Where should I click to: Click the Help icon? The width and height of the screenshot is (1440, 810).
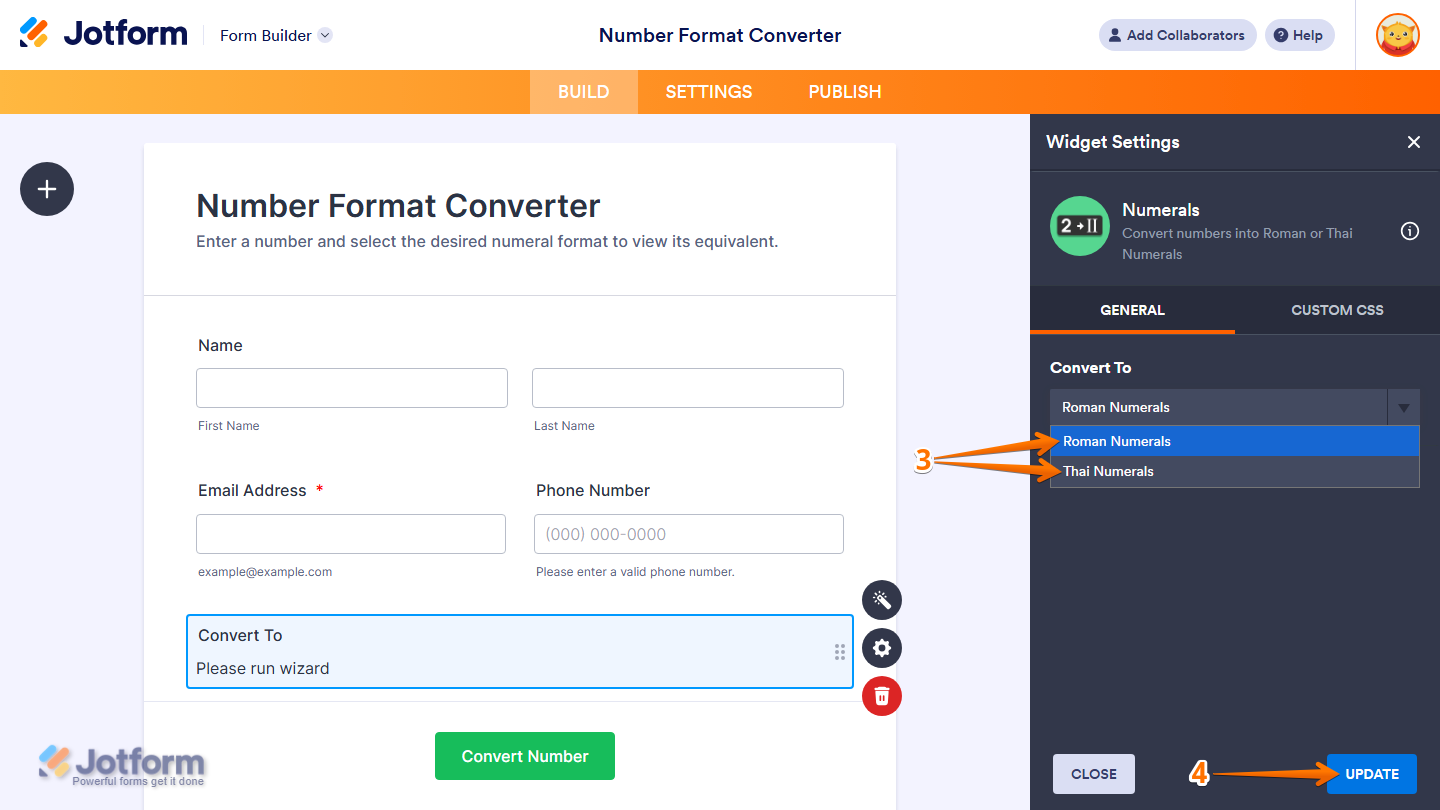tap(1299, 35)
